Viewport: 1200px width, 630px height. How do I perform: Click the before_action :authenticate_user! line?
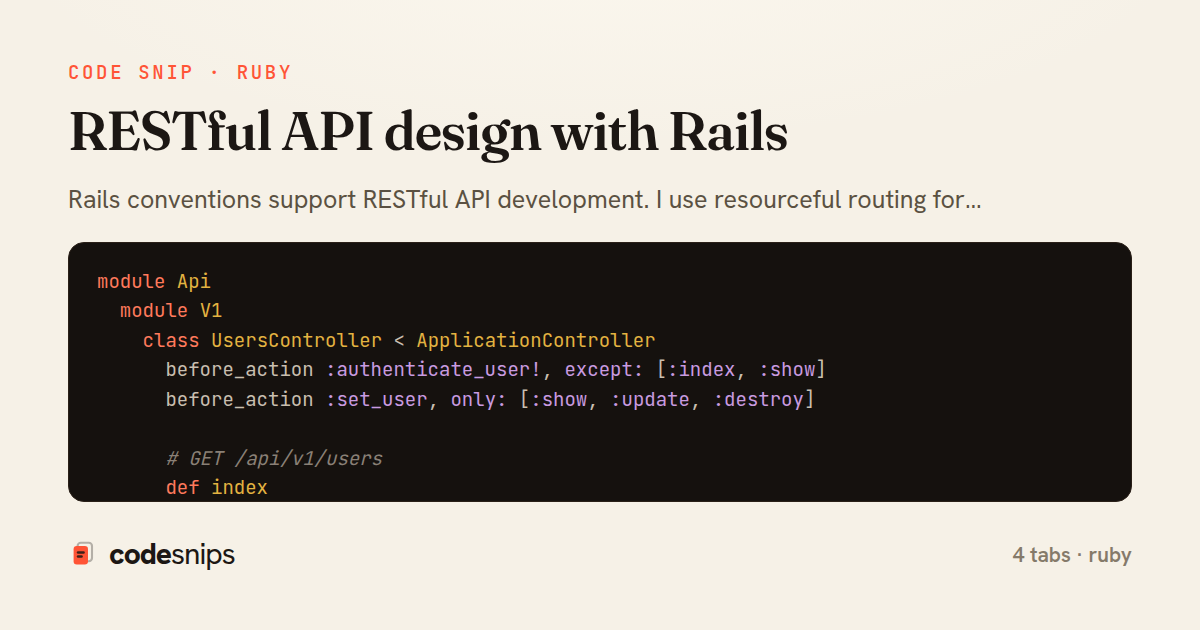point(496,370)
